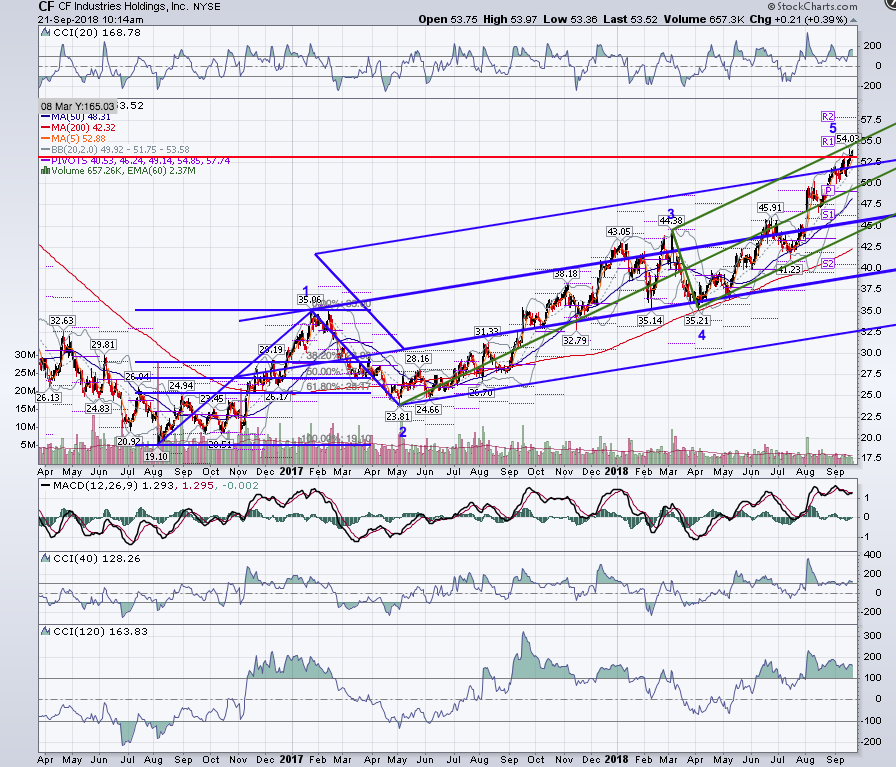896x767 pixels.
Task: Select the R1 pivot resistance marker
Action: pos(828,141)
